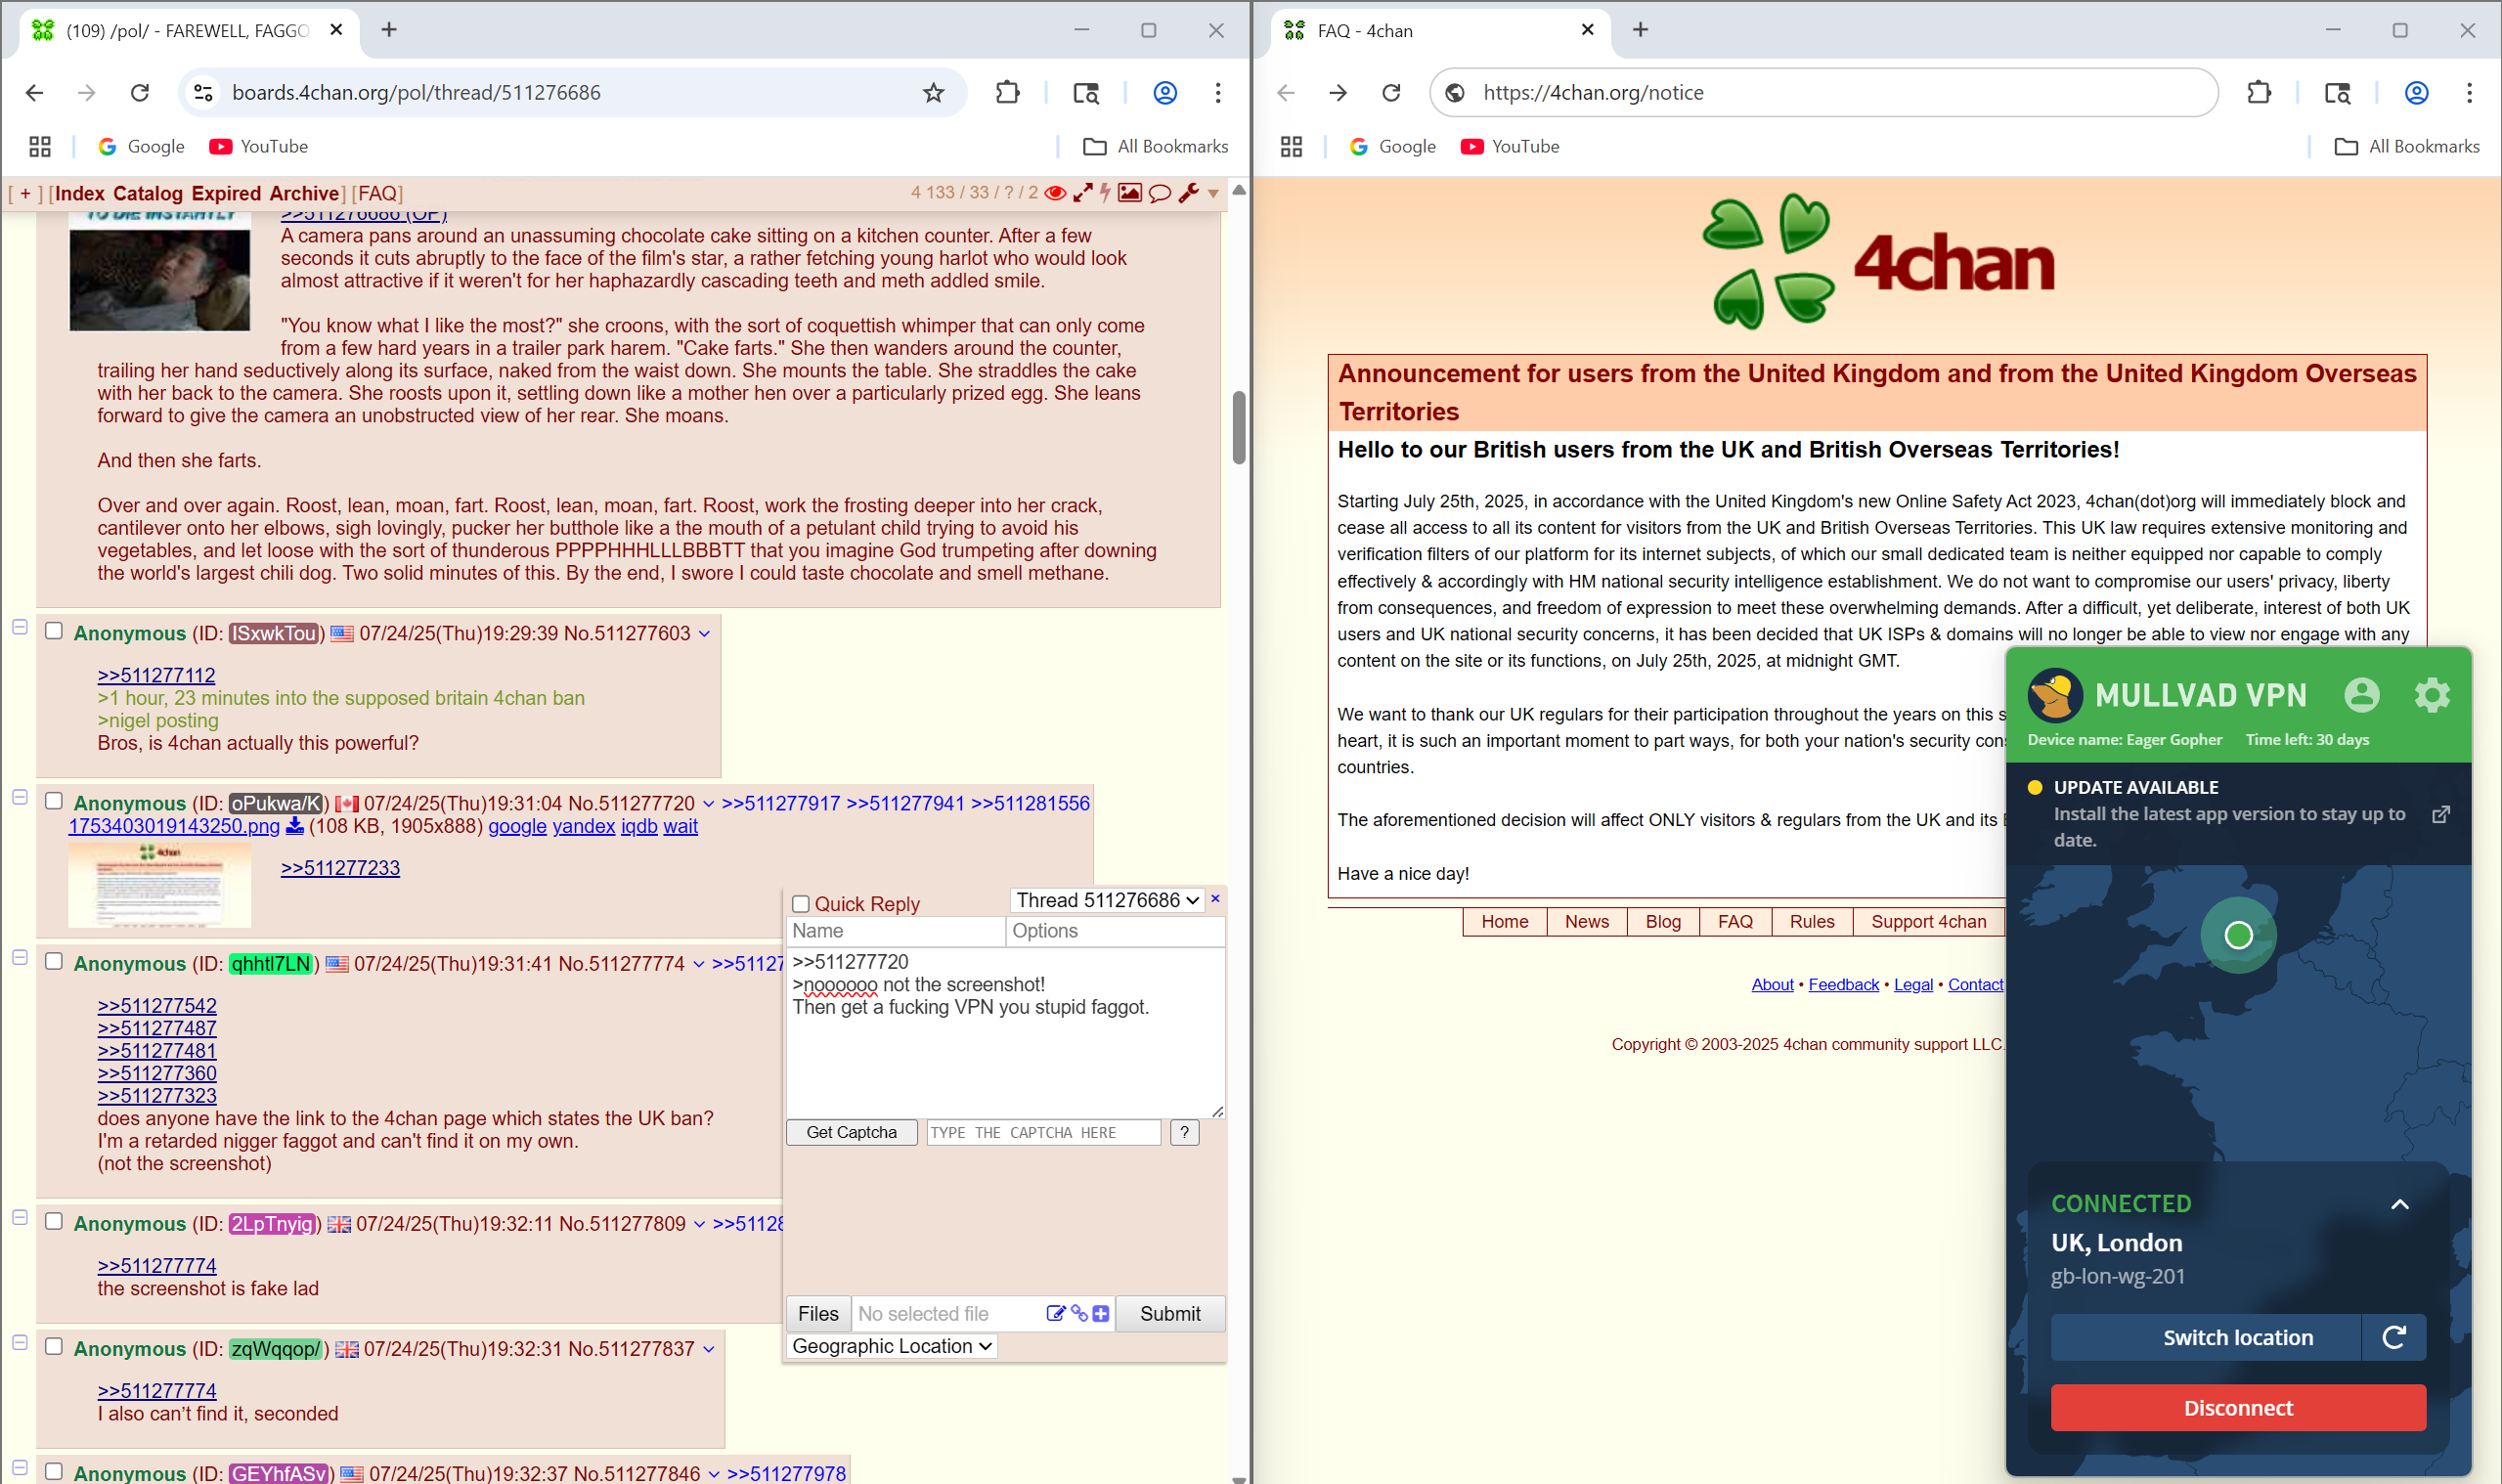Open the Thread 511276686 dropdown
Viewport: 2502px width, 1484px height.
point(1107,900)
